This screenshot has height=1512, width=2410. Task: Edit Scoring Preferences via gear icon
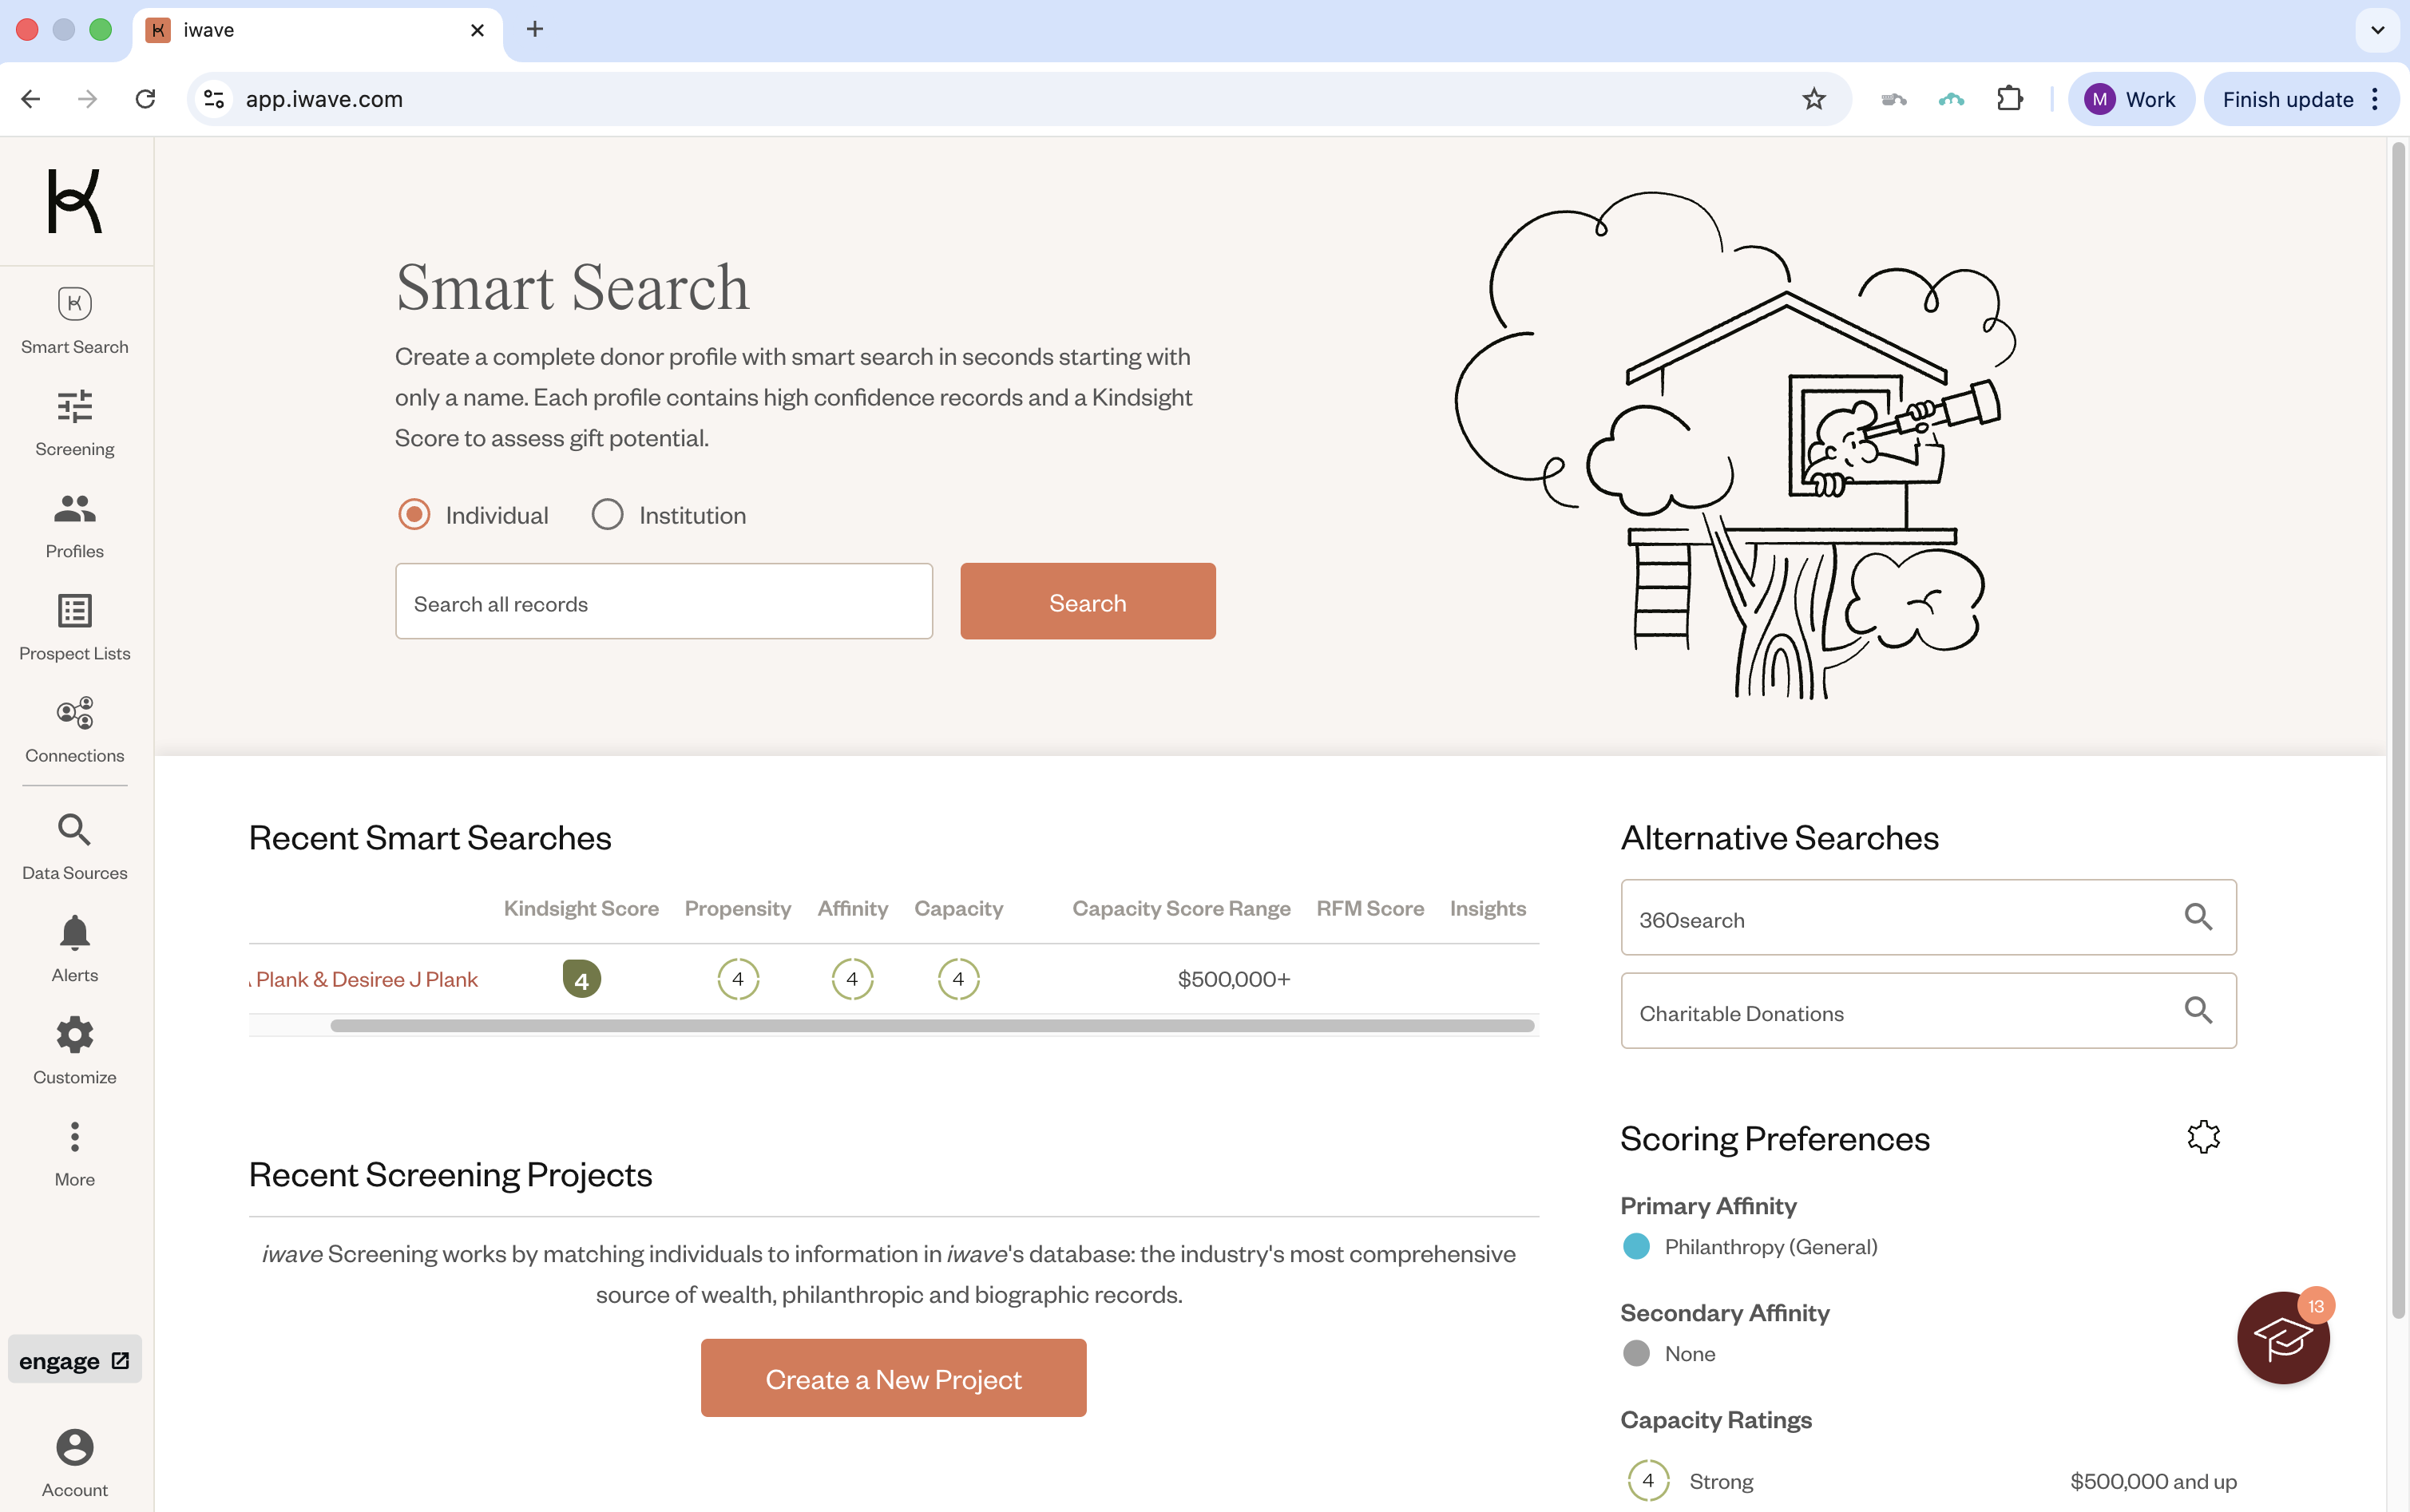pyautogui.click(x=2203, y=1137)
